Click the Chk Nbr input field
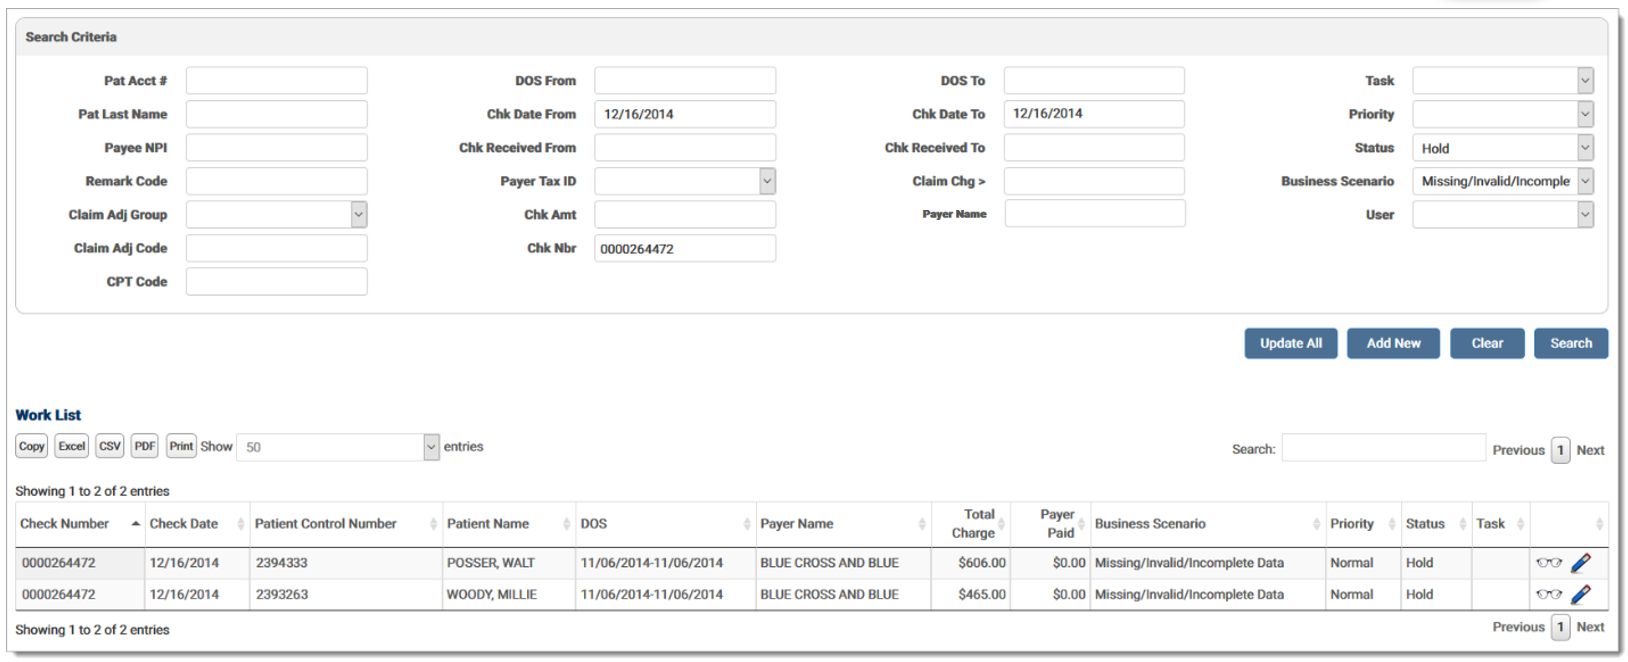Image resolution: width=1628 pixels, height=662 pixels. [x=685, y=249]
